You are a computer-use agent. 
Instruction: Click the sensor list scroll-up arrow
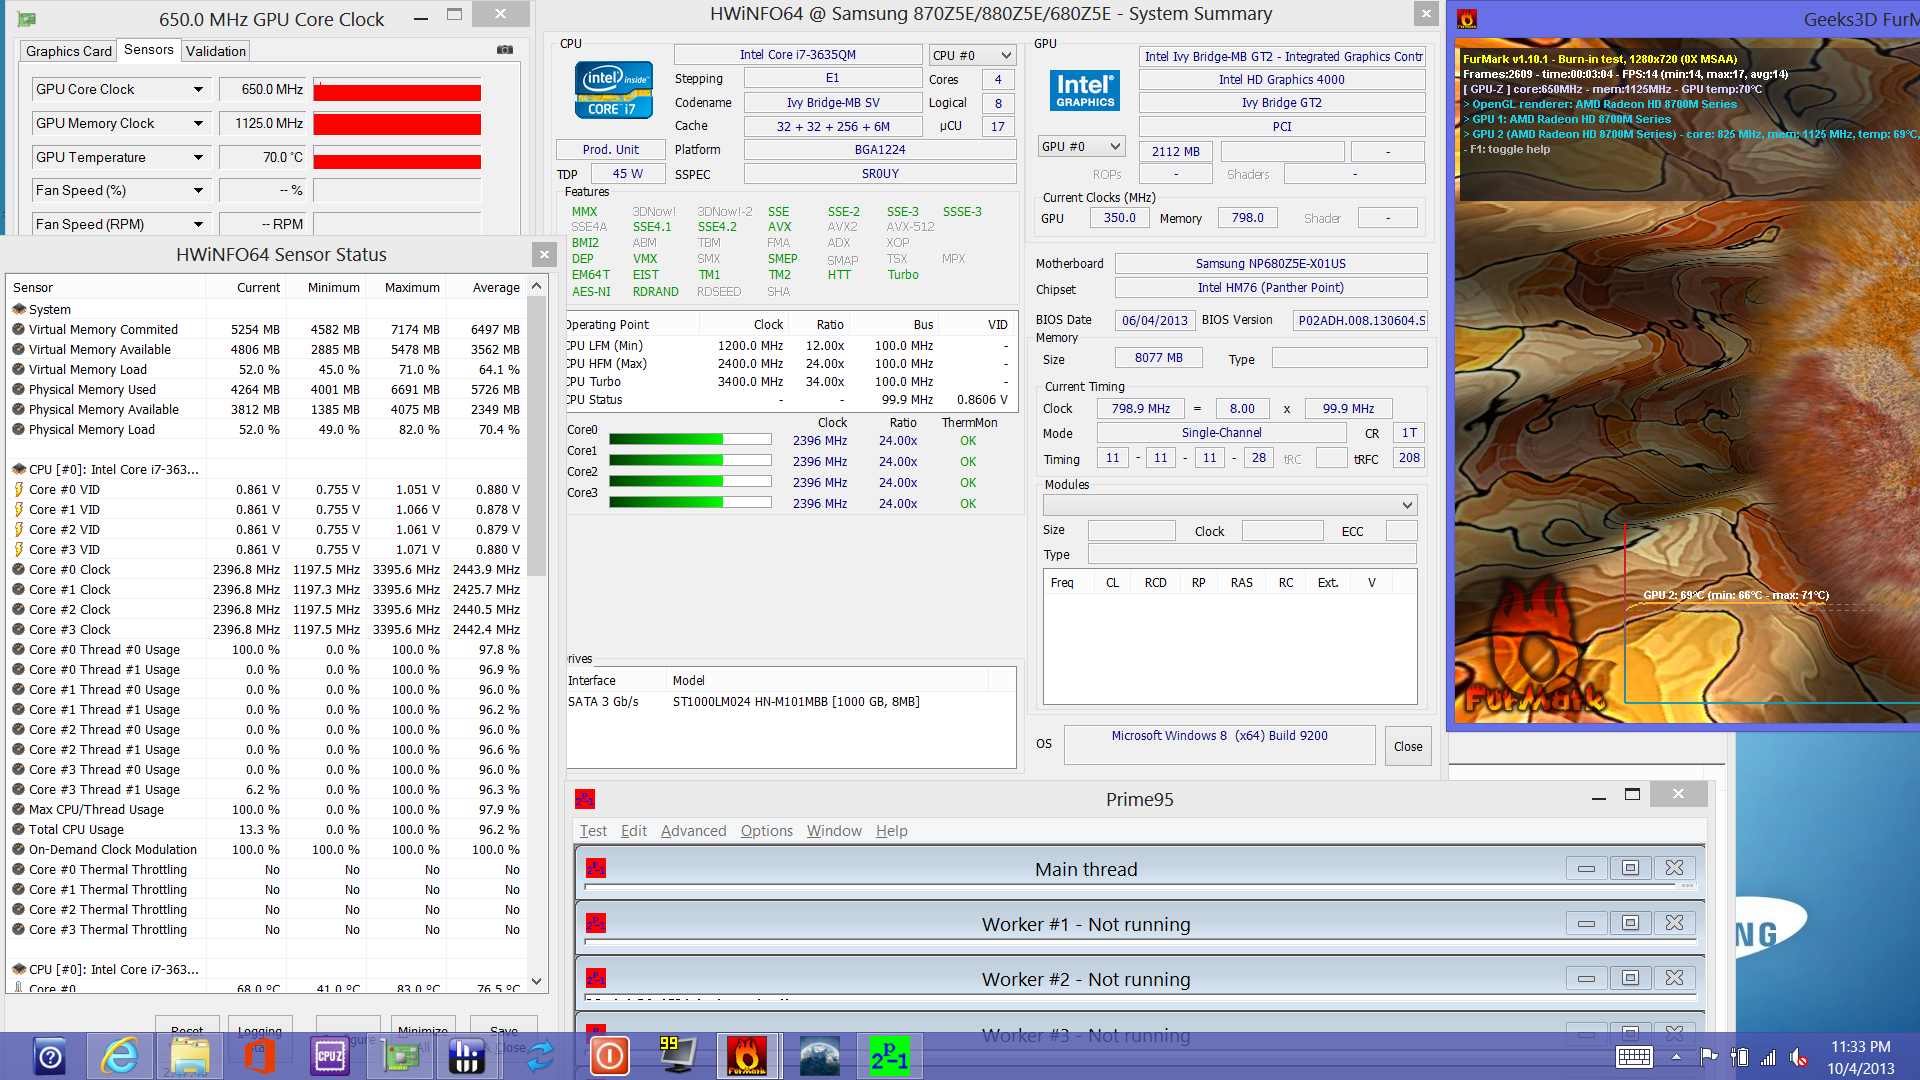537,286
